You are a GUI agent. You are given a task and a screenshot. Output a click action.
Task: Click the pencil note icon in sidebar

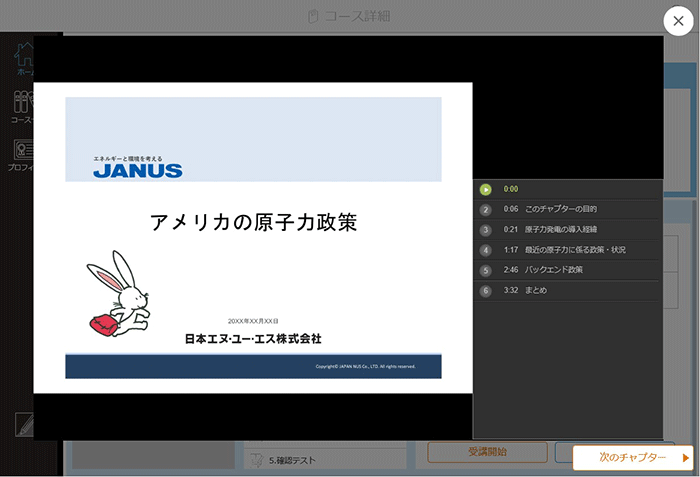pyautogui.click(x=24, y=424)
